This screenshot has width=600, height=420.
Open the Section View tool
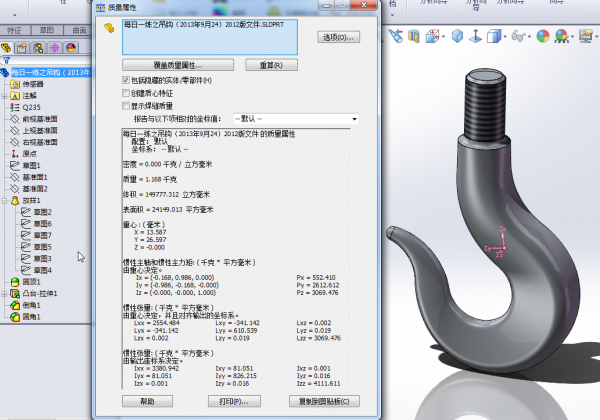pyautogui.click(x=414, y=36)
